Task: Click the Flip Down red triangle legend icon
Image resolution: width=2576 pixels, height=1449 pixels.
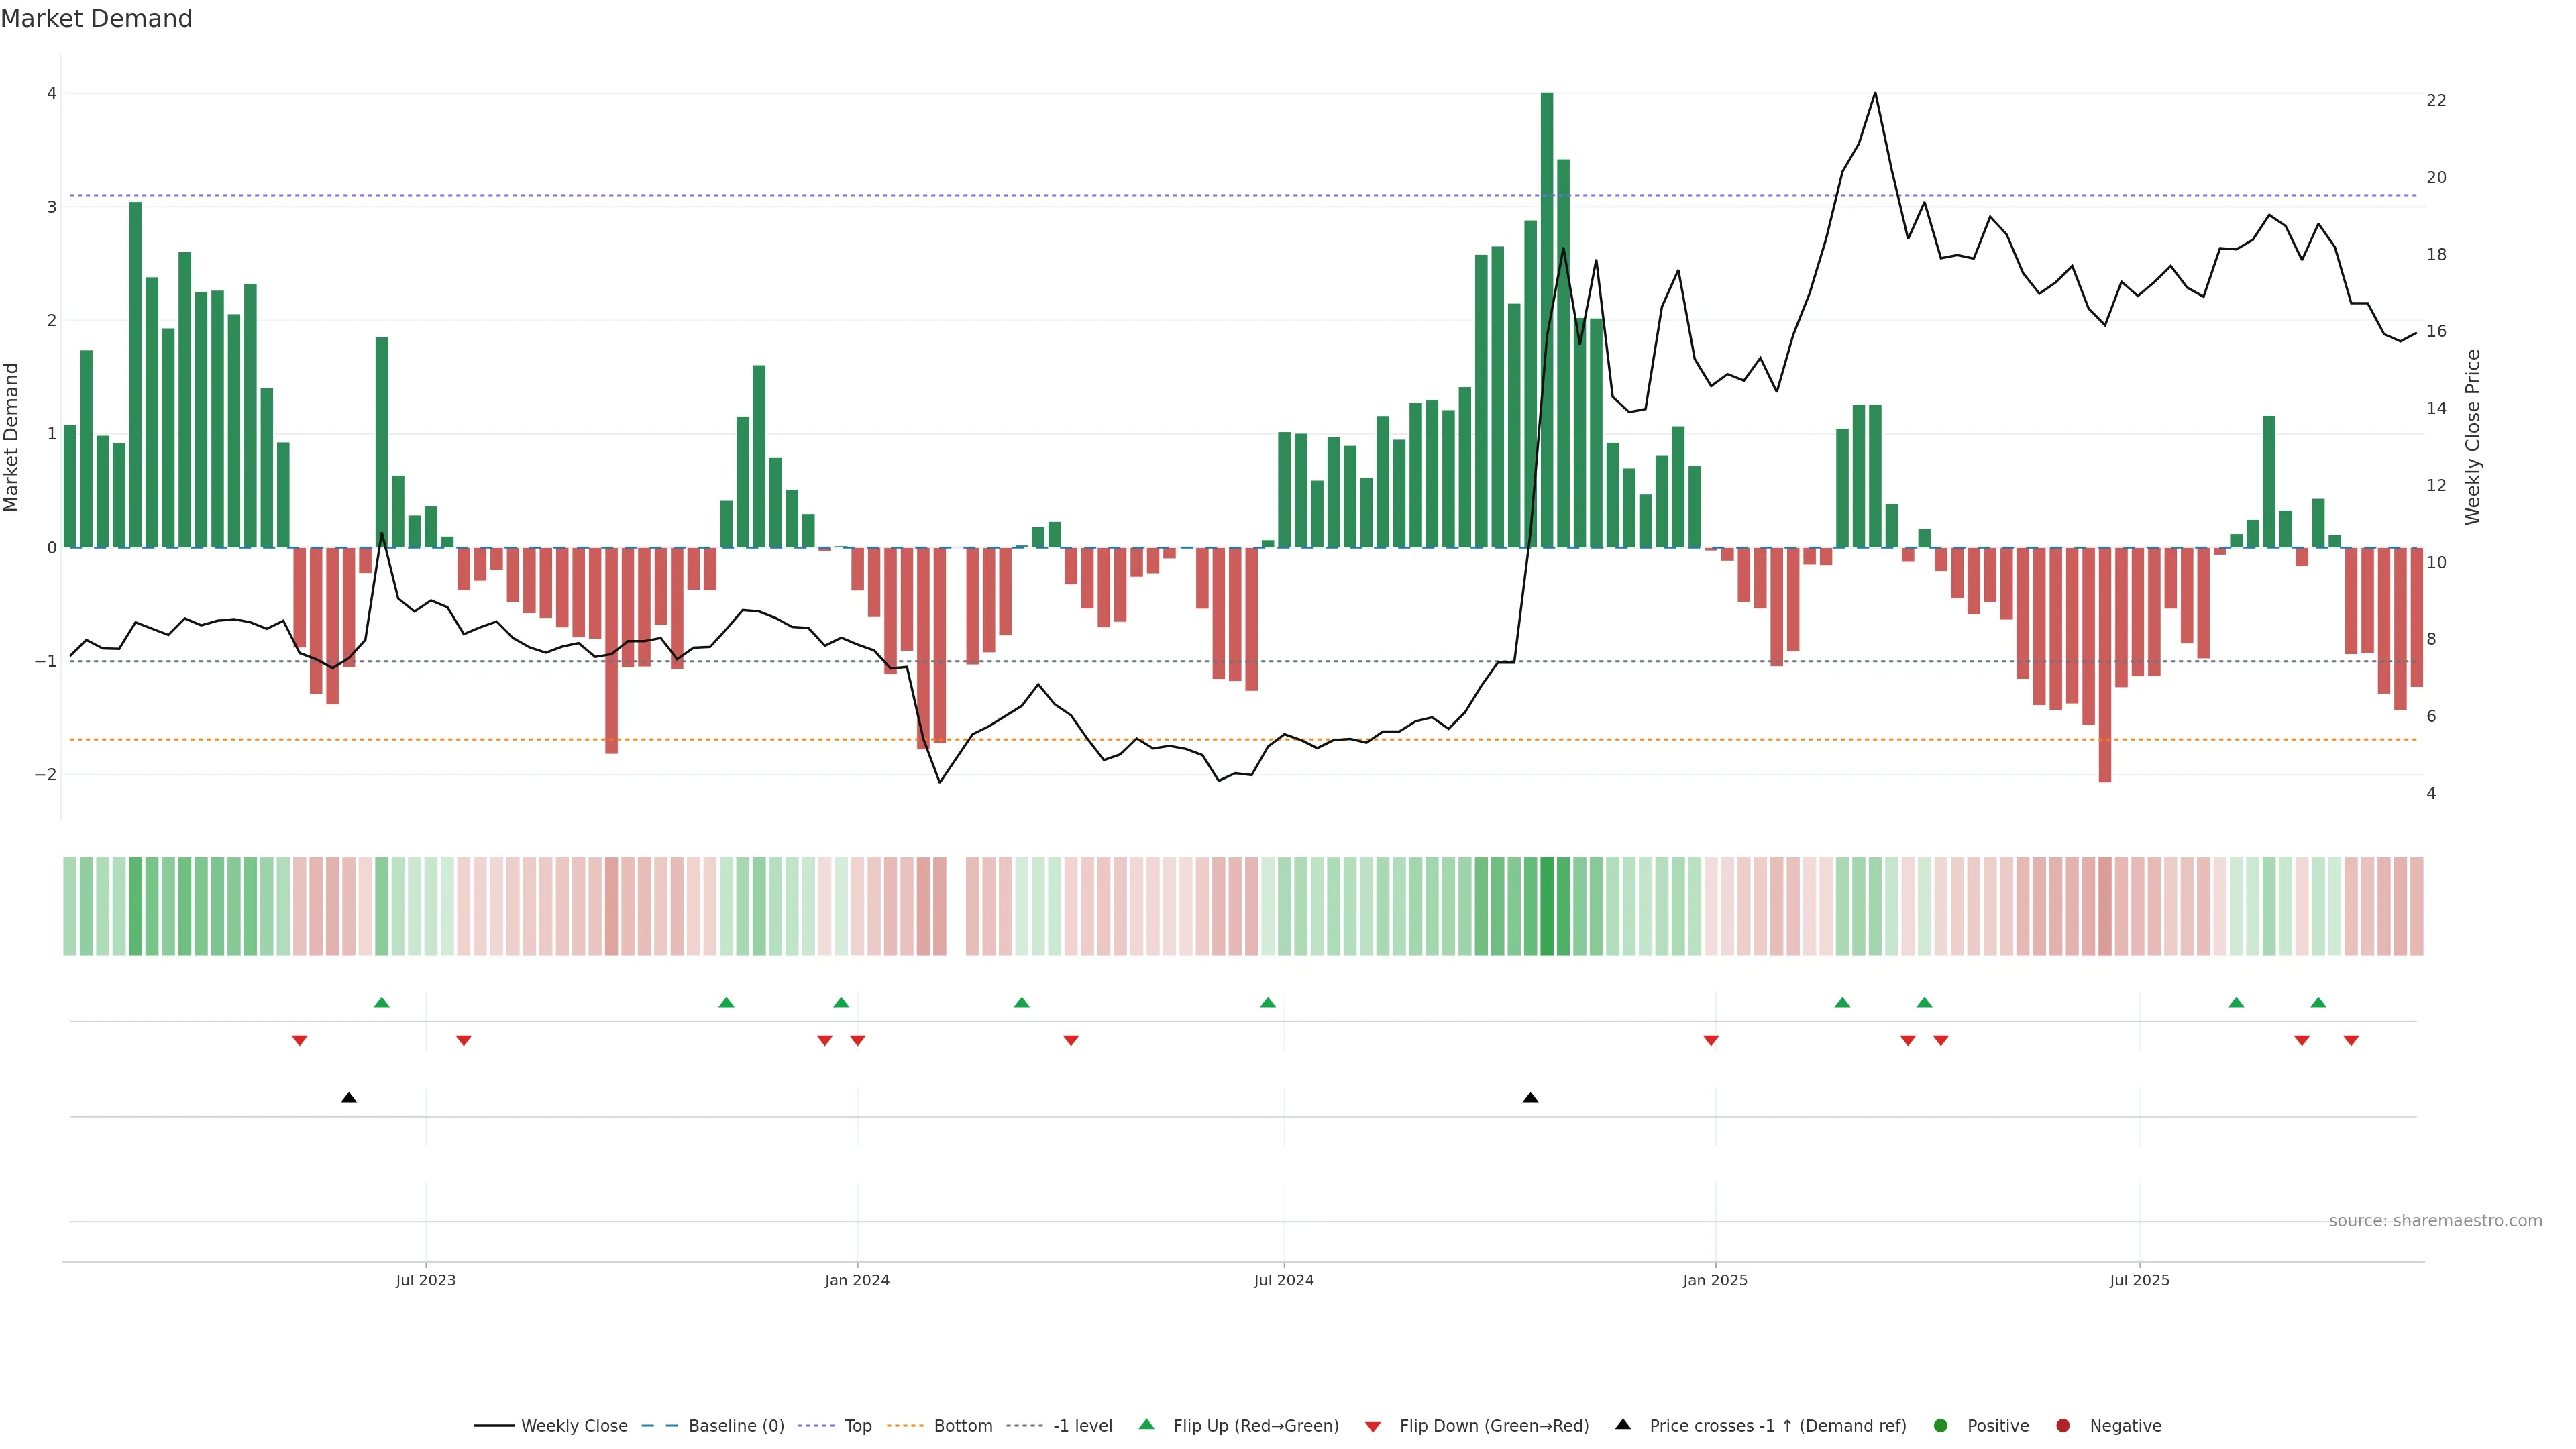Action: pos(1373,1426)
